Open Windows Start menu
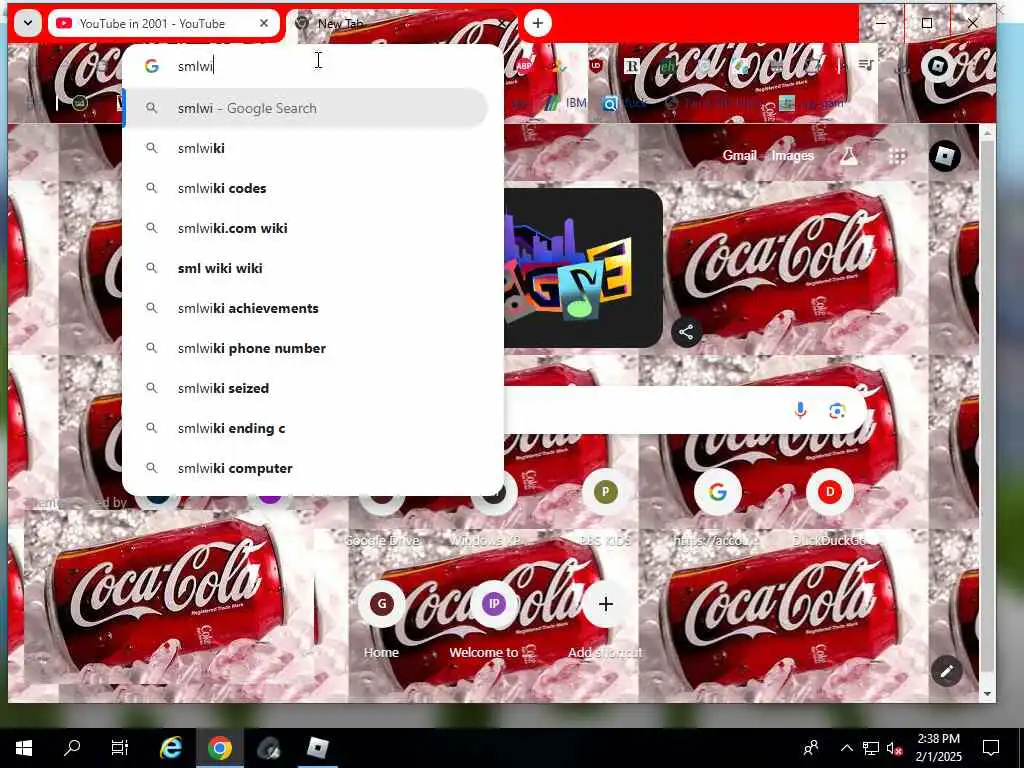The image size is (1024, 768). pyautogui.click(x=24, y=748)
